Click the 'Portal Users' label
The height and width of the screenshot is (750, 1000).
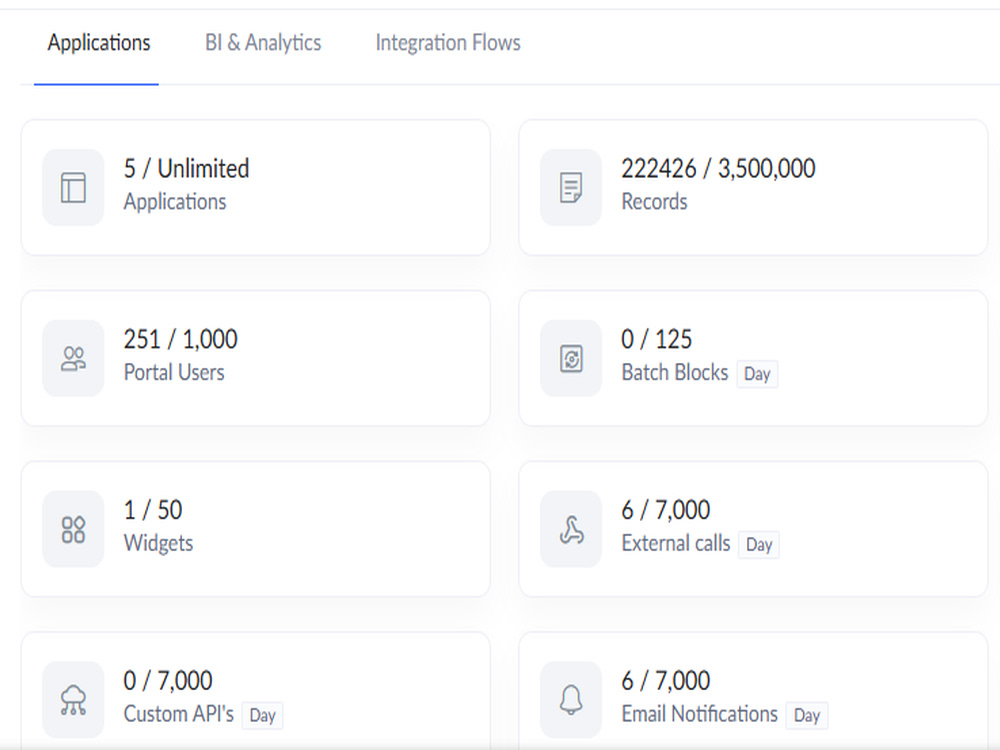pos(173,372)
